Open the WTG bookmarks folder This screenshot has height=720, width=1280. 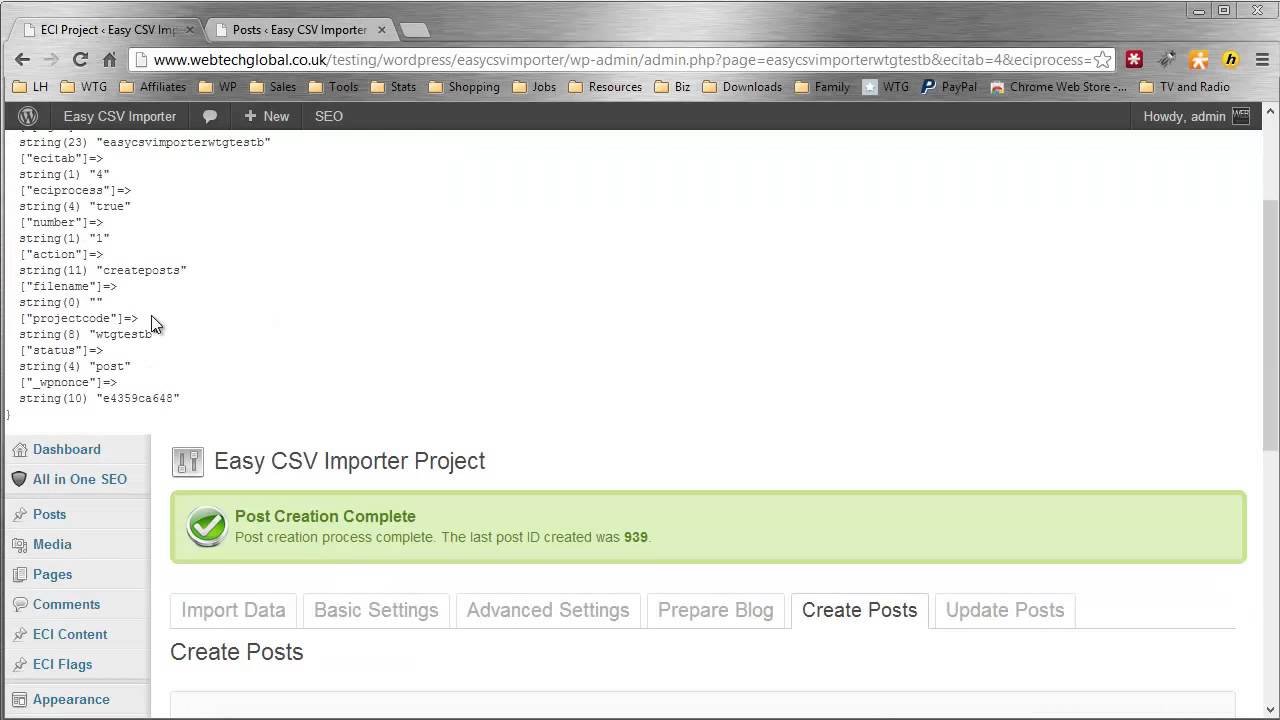tap(83, 87)
